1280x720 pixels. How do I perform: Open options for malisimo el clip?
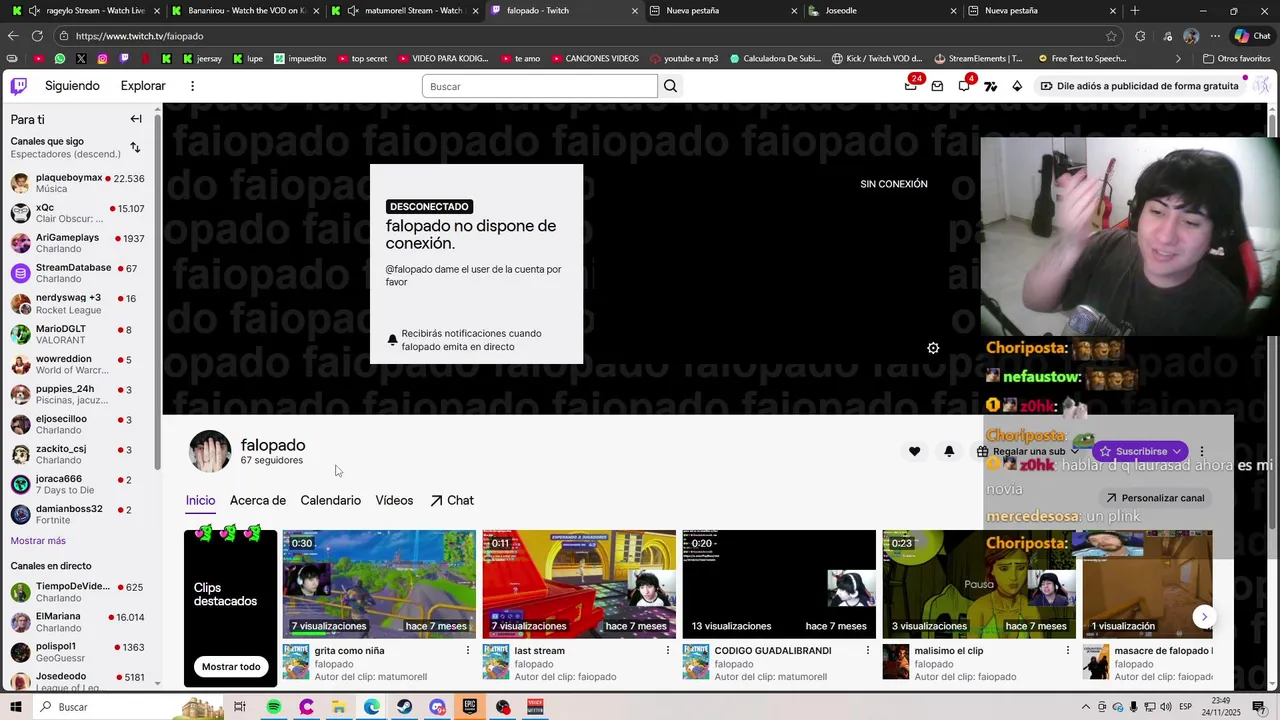coord(1067,650)
